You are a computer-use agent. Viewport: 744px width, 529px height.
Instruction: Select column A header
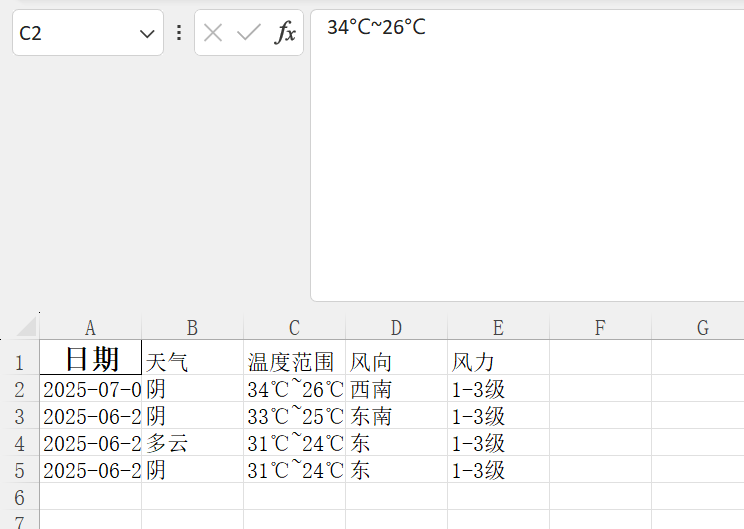pyautogui.click(x=90, y=328)
